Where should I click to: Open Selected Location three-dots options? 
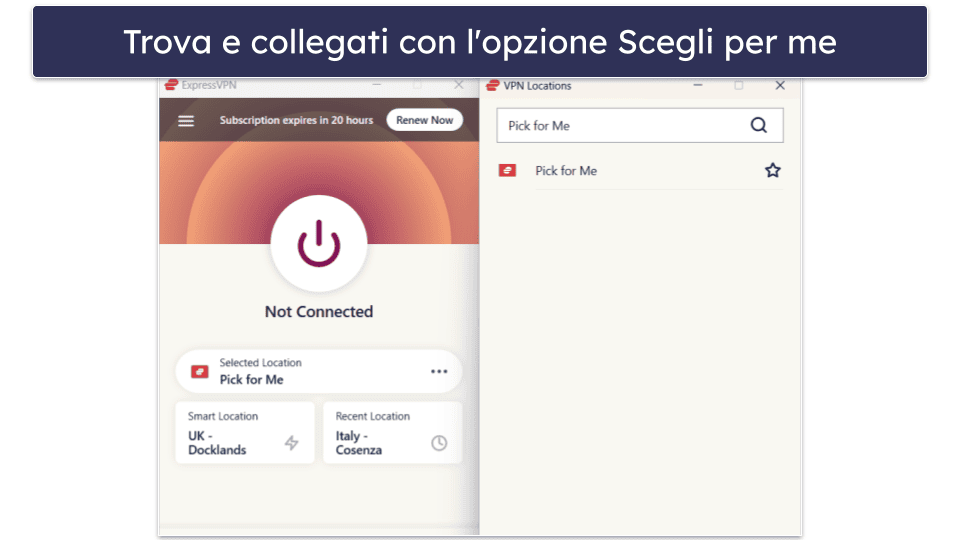(x=439, y=371)
